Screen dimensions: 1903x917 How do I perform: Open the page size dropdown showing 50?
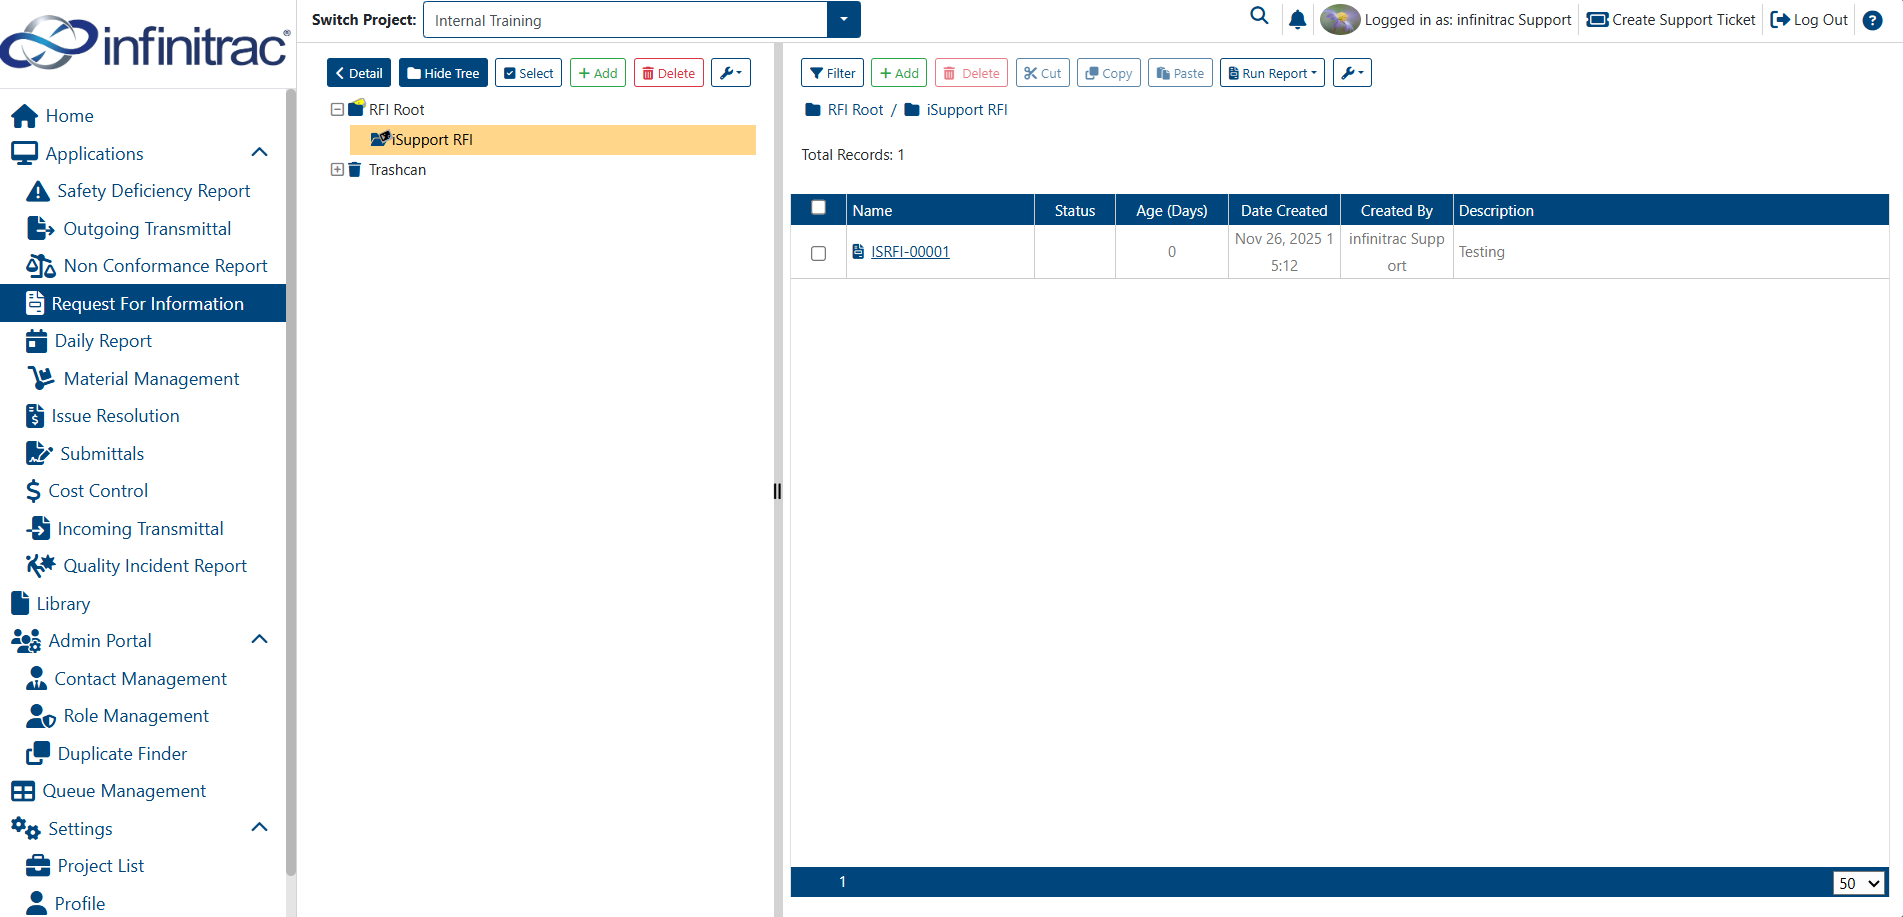(x=1859, y=883)
